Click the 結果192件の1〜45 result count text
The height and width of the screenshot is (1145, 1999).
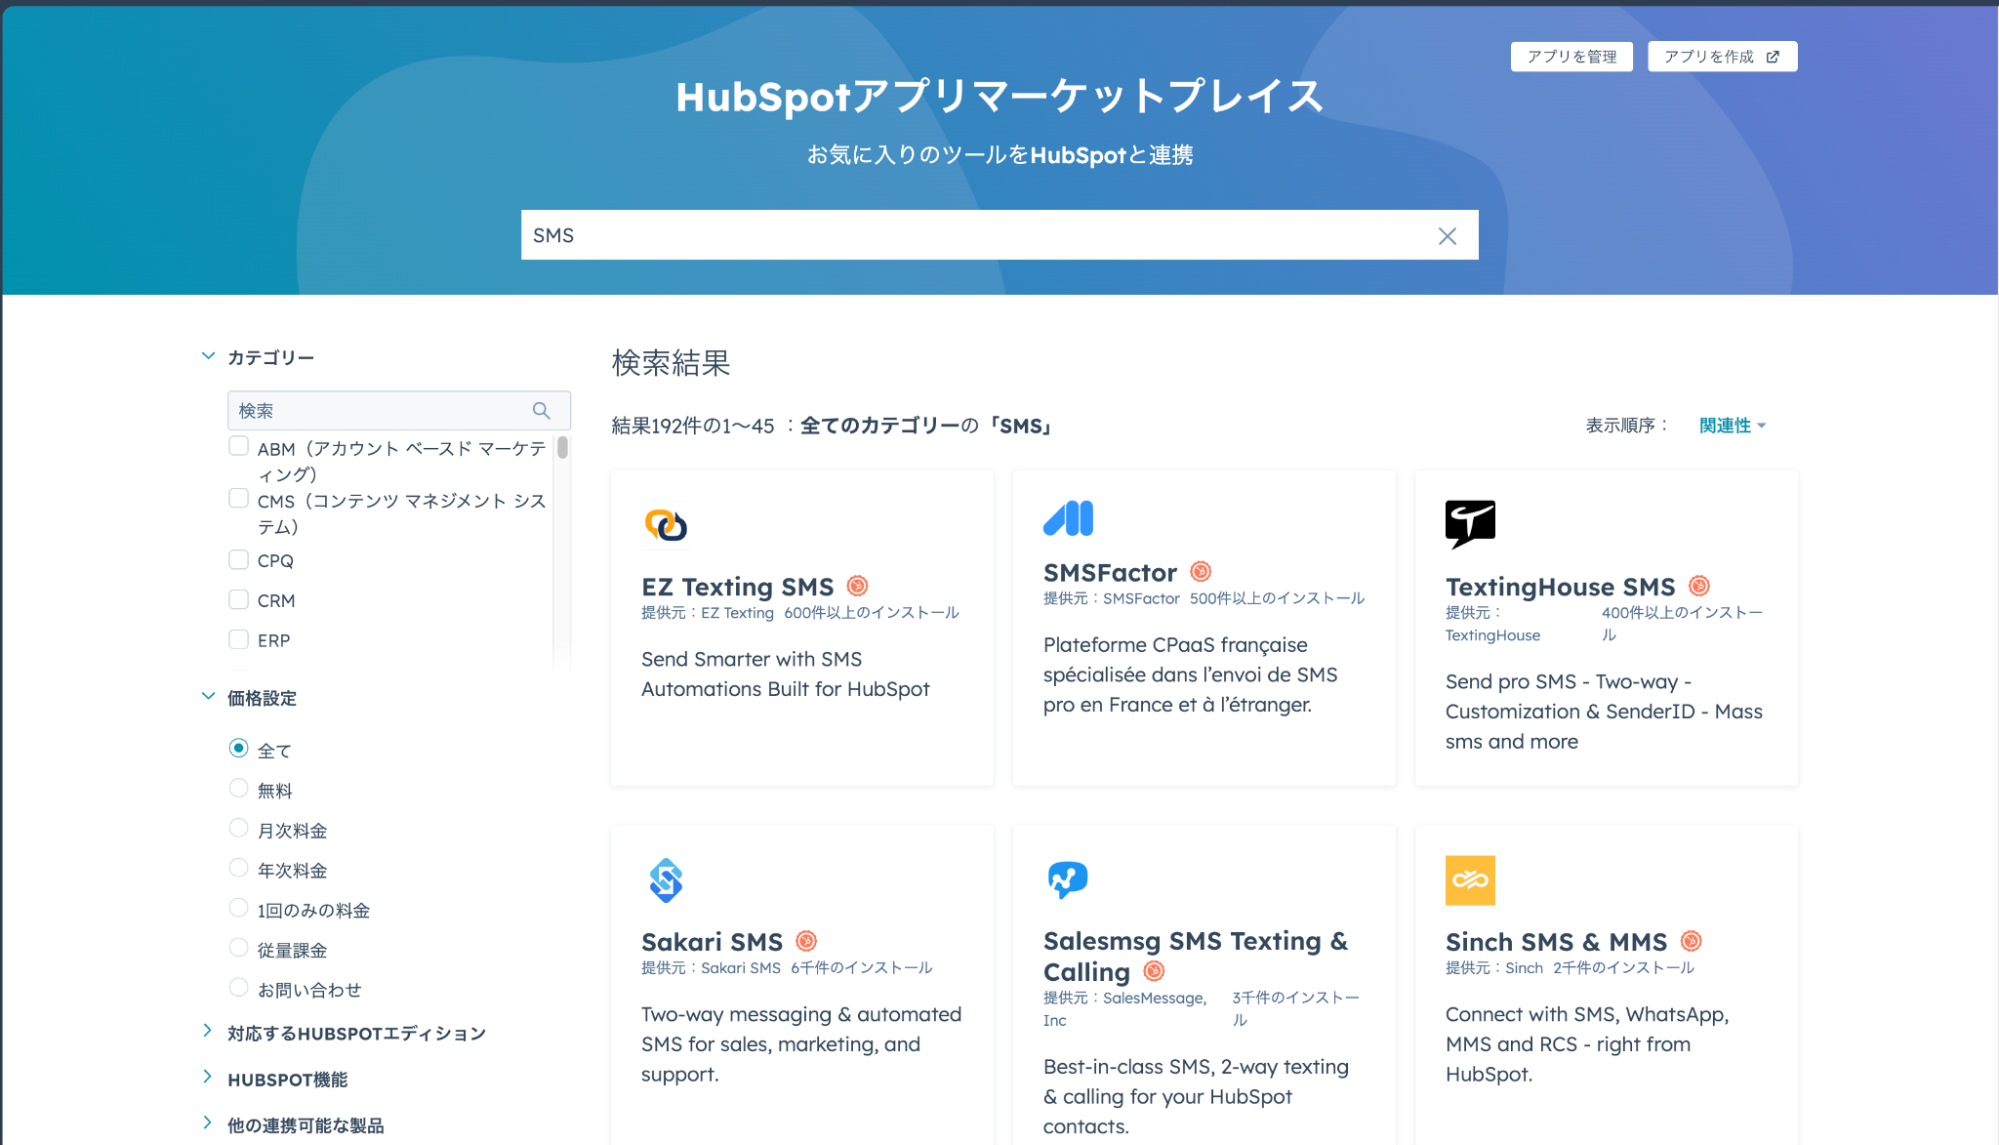[x=693, y=426]
